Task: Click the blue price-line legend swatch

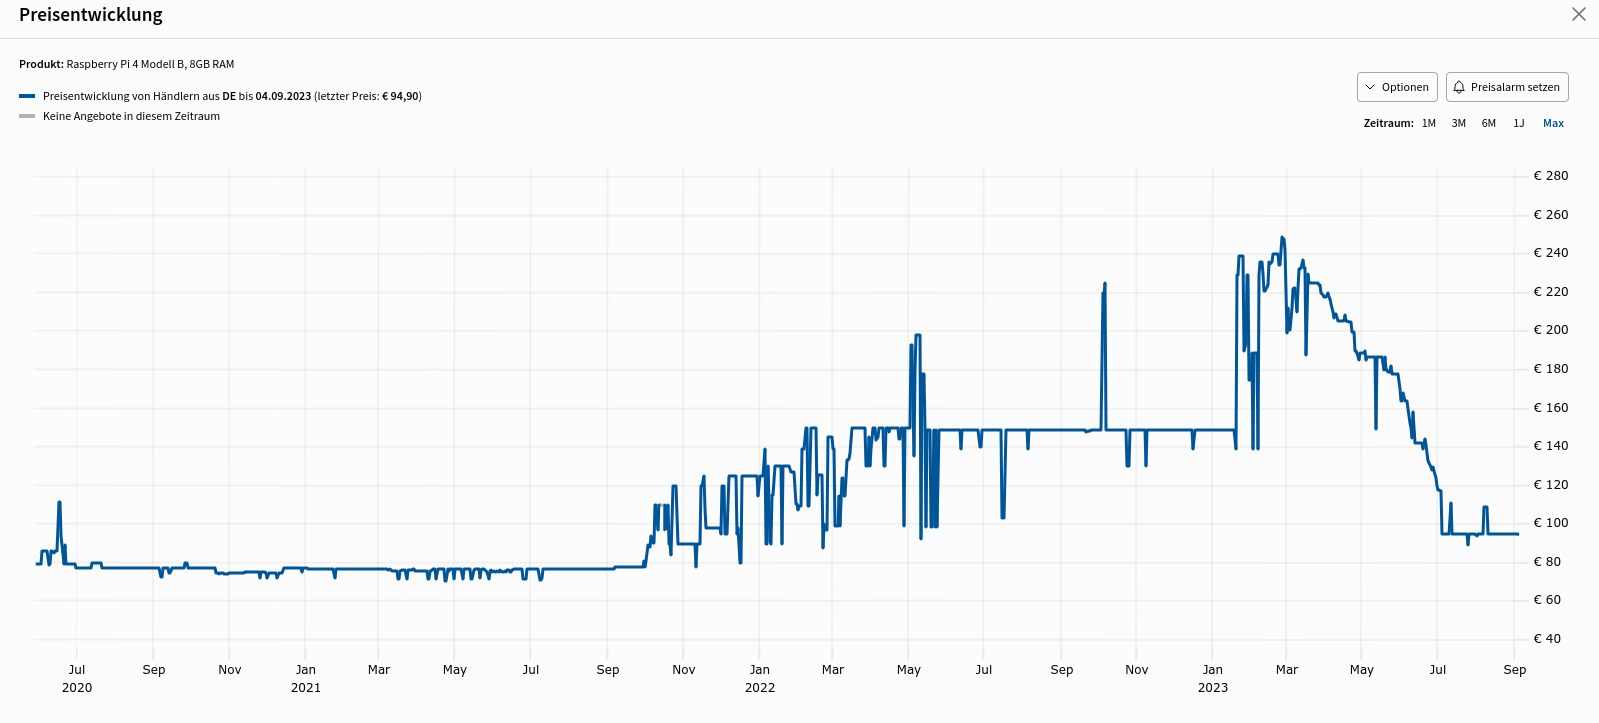Action: click(x=27, y=96)
